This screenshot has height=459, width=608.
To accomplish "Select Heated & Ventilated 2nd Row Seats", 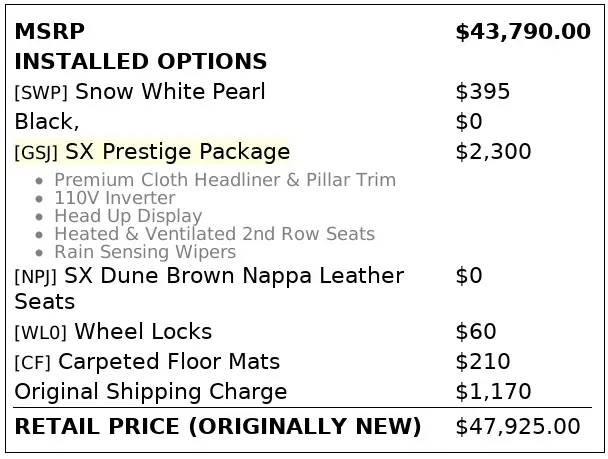I will (x=214, y=234).
